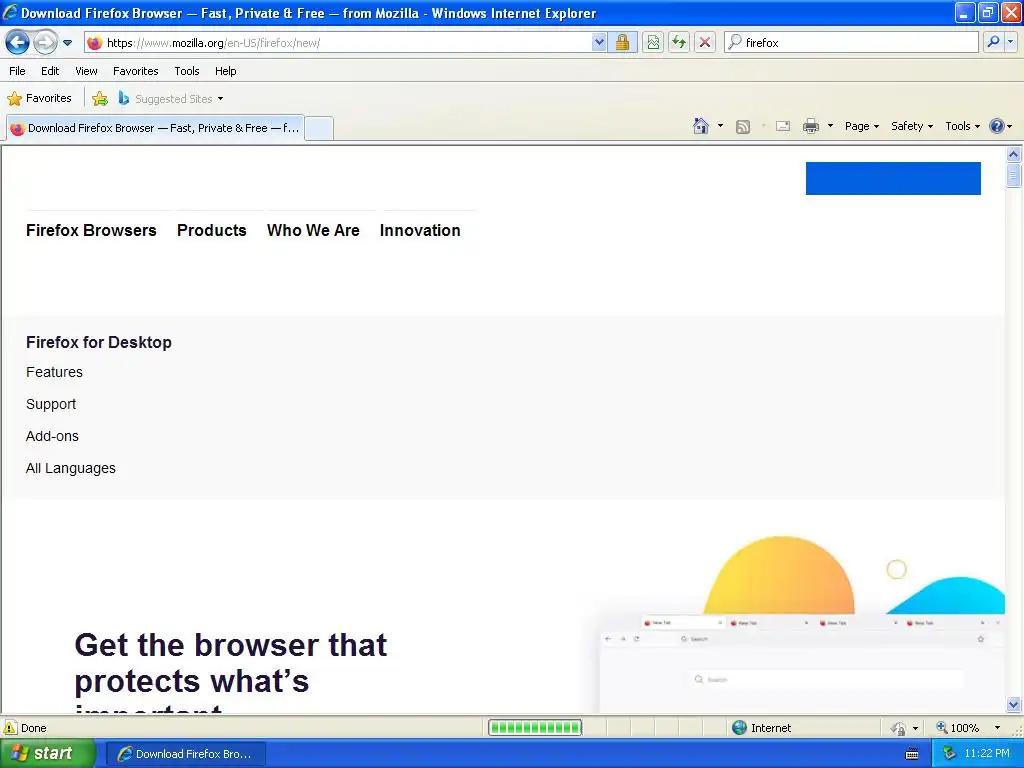
Task: Open the Features link
Action: pos(54,372)
